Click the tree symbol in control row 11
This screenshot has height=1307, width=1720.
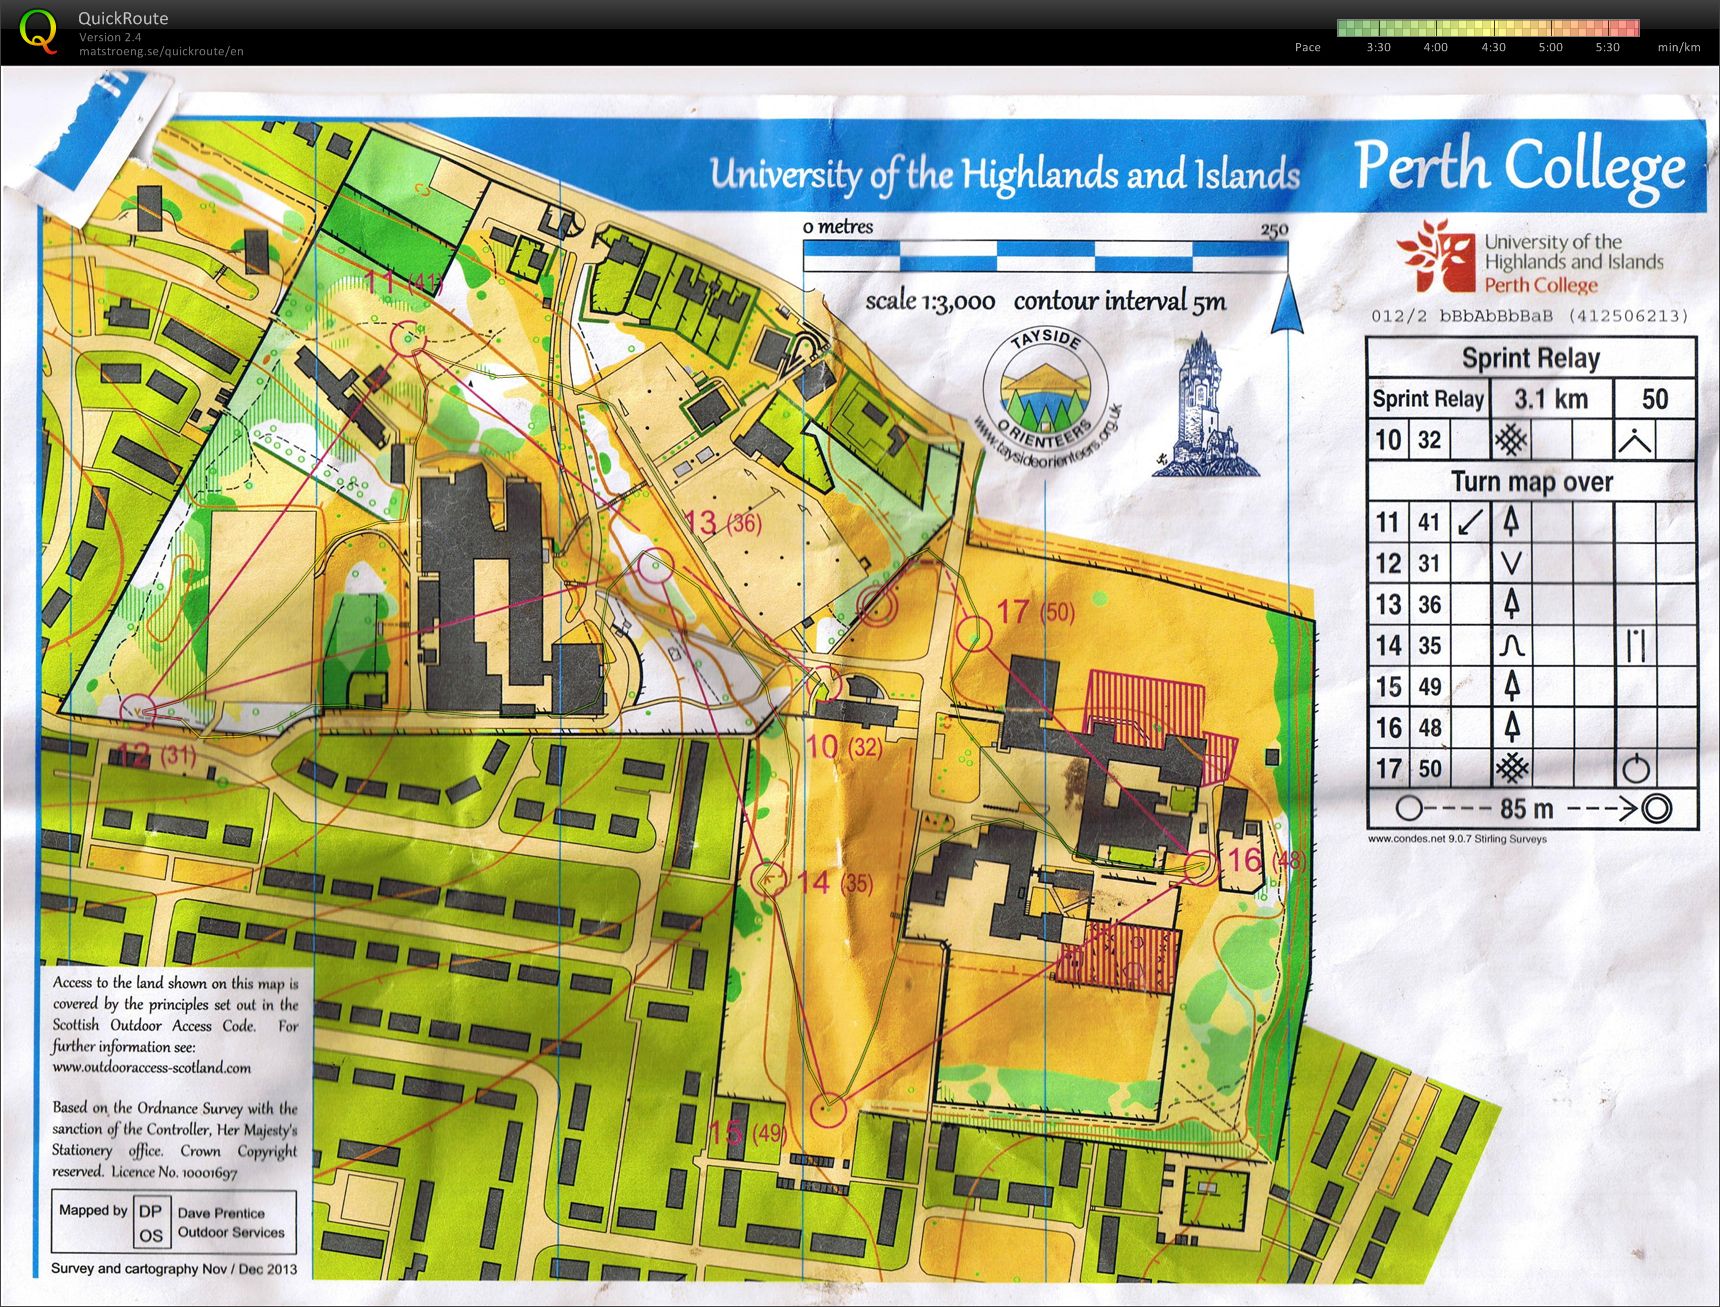[1511, 522]
